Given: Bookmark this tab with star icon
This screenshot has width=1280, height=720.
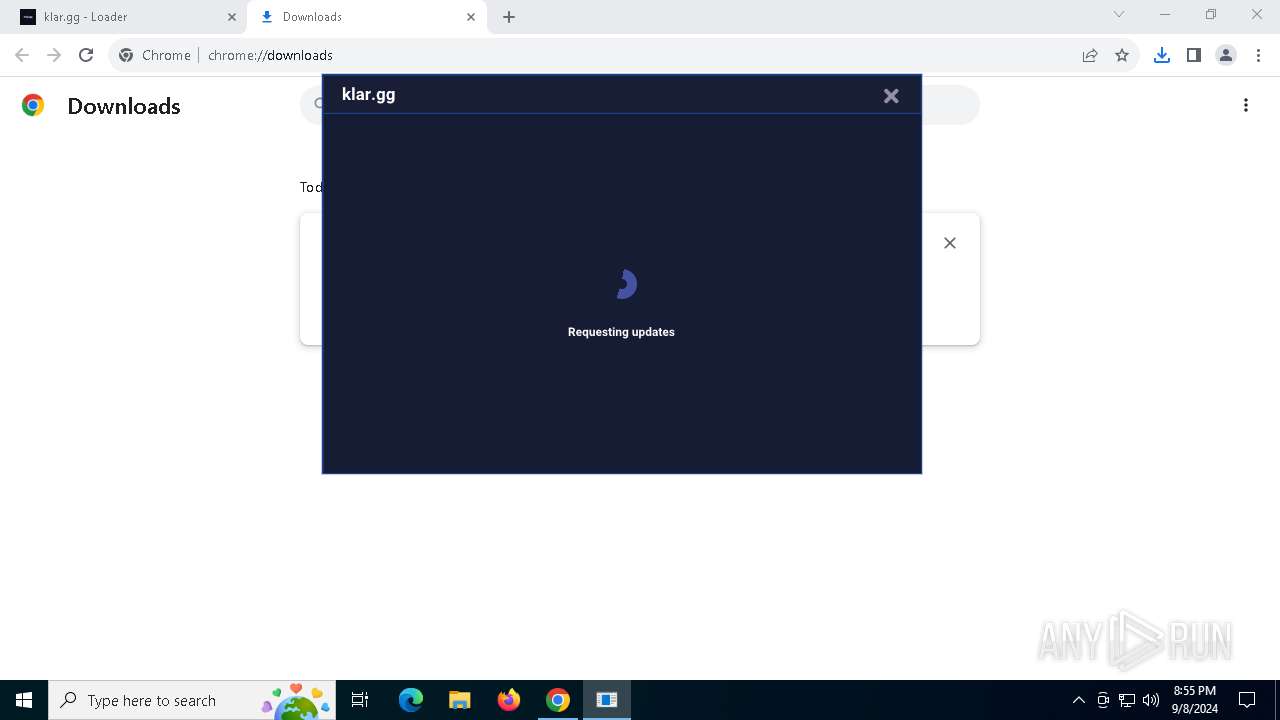Looking at the screenshot, I should click(1122, 55).
